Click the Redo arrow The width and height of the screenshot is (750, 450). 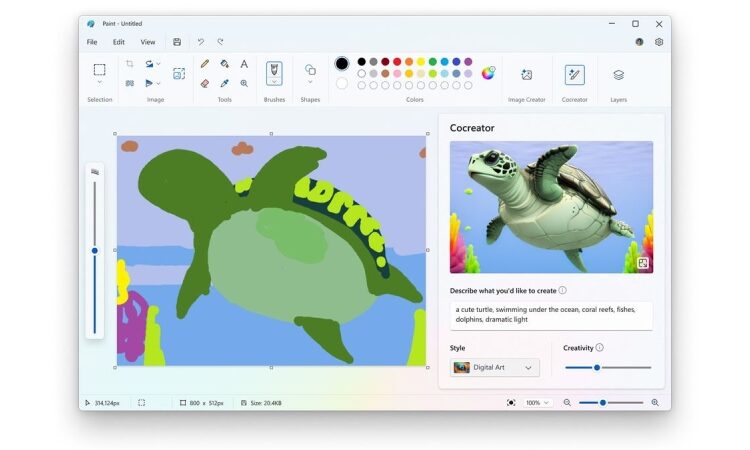pyautogui.click(x=220, y=42)
